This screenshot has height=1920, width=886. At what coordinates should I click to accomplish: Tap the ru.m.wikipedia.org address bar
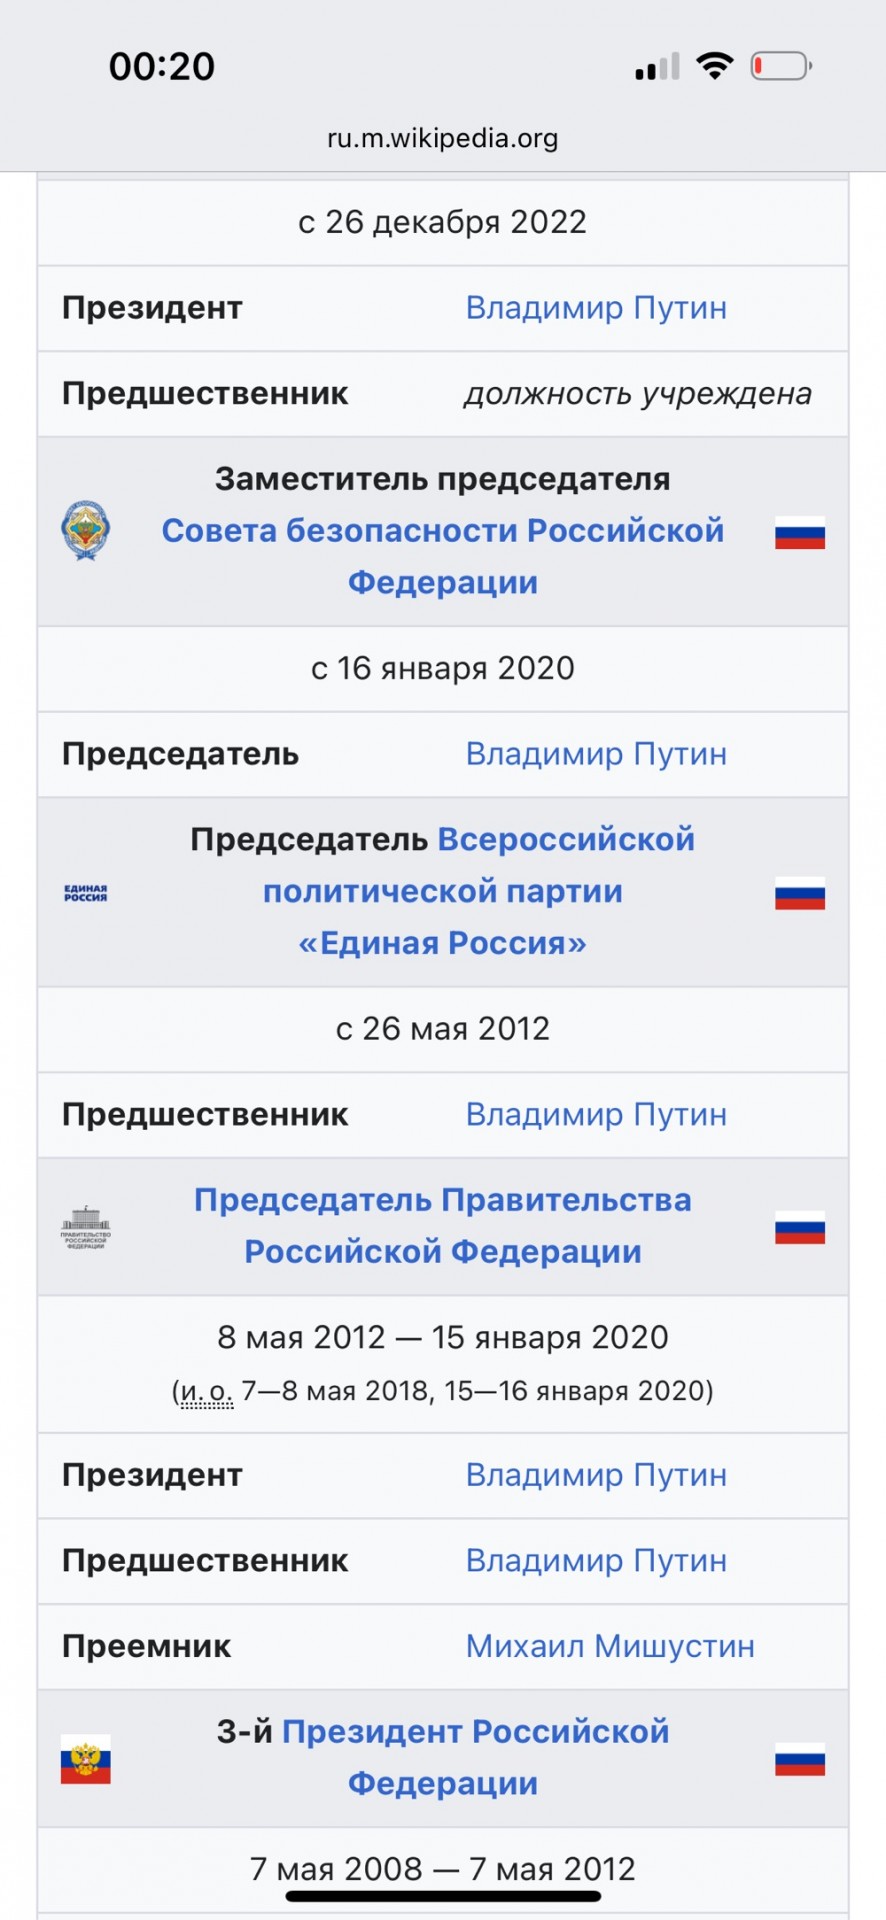443,138
